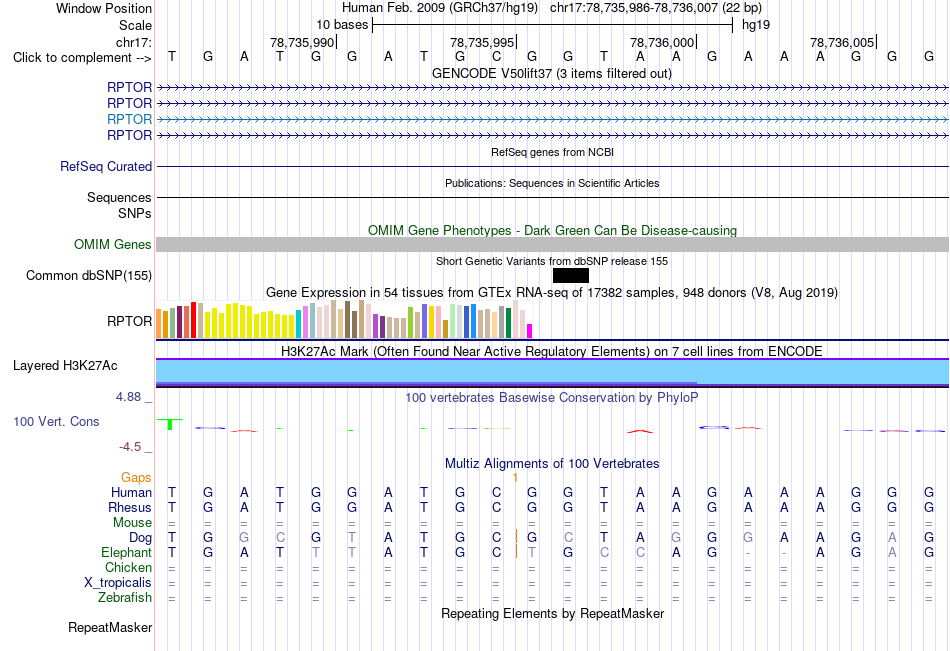
Task: Click the Elephant species label
Action: coord(126,553)
